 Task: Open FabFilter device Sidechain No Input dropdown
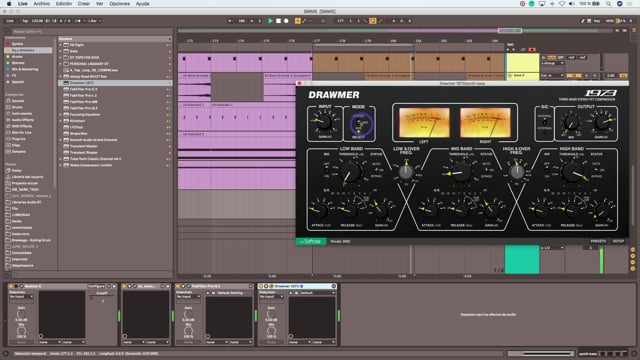point(188,297)
